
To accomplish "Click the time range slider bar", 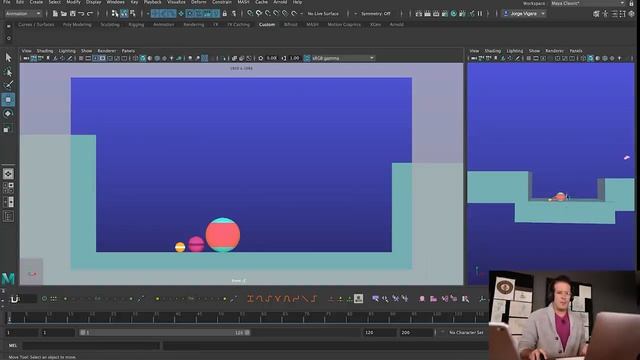I will coord(165,333).
